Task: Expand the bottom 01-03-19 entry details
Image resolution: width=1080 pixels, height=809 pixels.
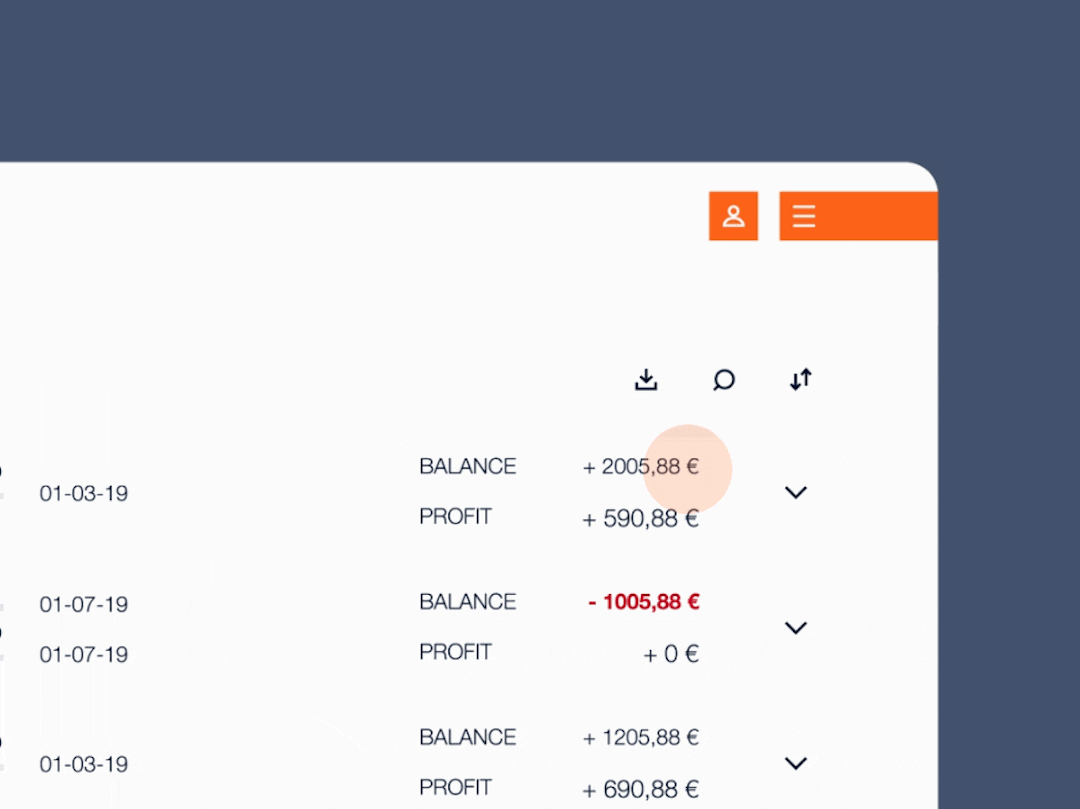Action: pyautogui.click(x=796, y=763)
